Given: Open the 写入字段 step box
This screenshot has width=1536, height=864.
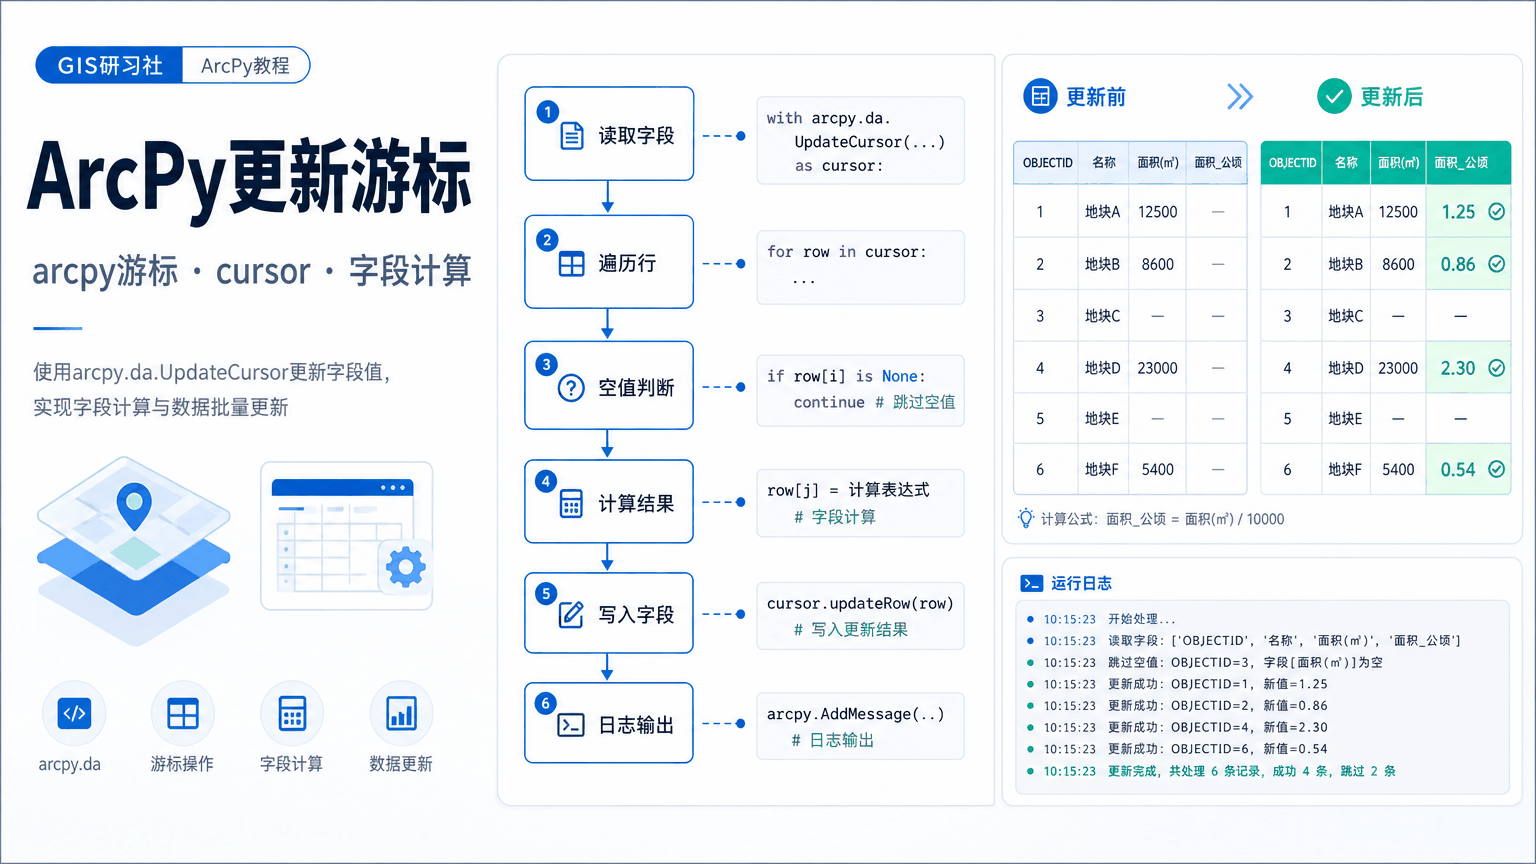Looking at the screenshot, I should (x=609, y=613).
